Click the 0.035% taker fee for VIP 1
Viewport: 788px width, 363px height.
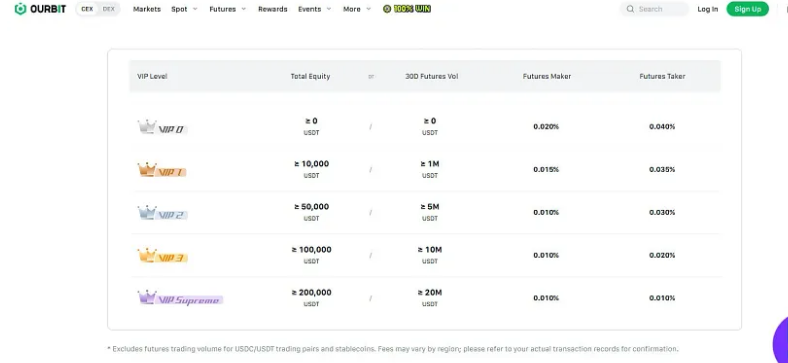coord(662,169)
